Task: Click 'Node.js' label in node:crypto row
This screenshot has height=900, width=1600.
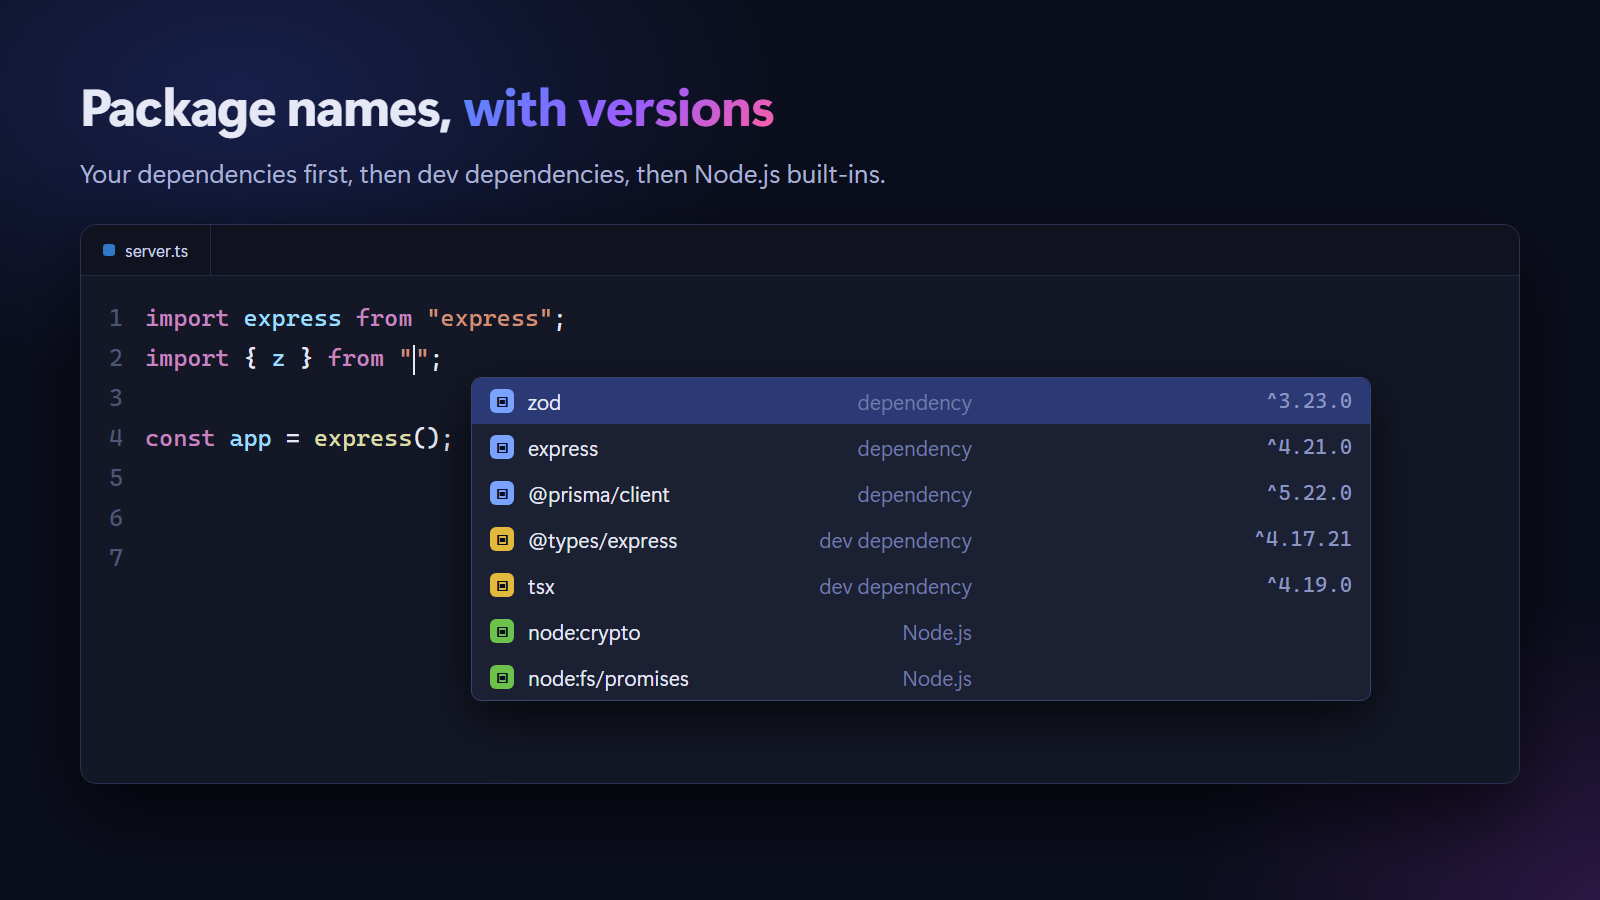Action: [x=937, y=633]
